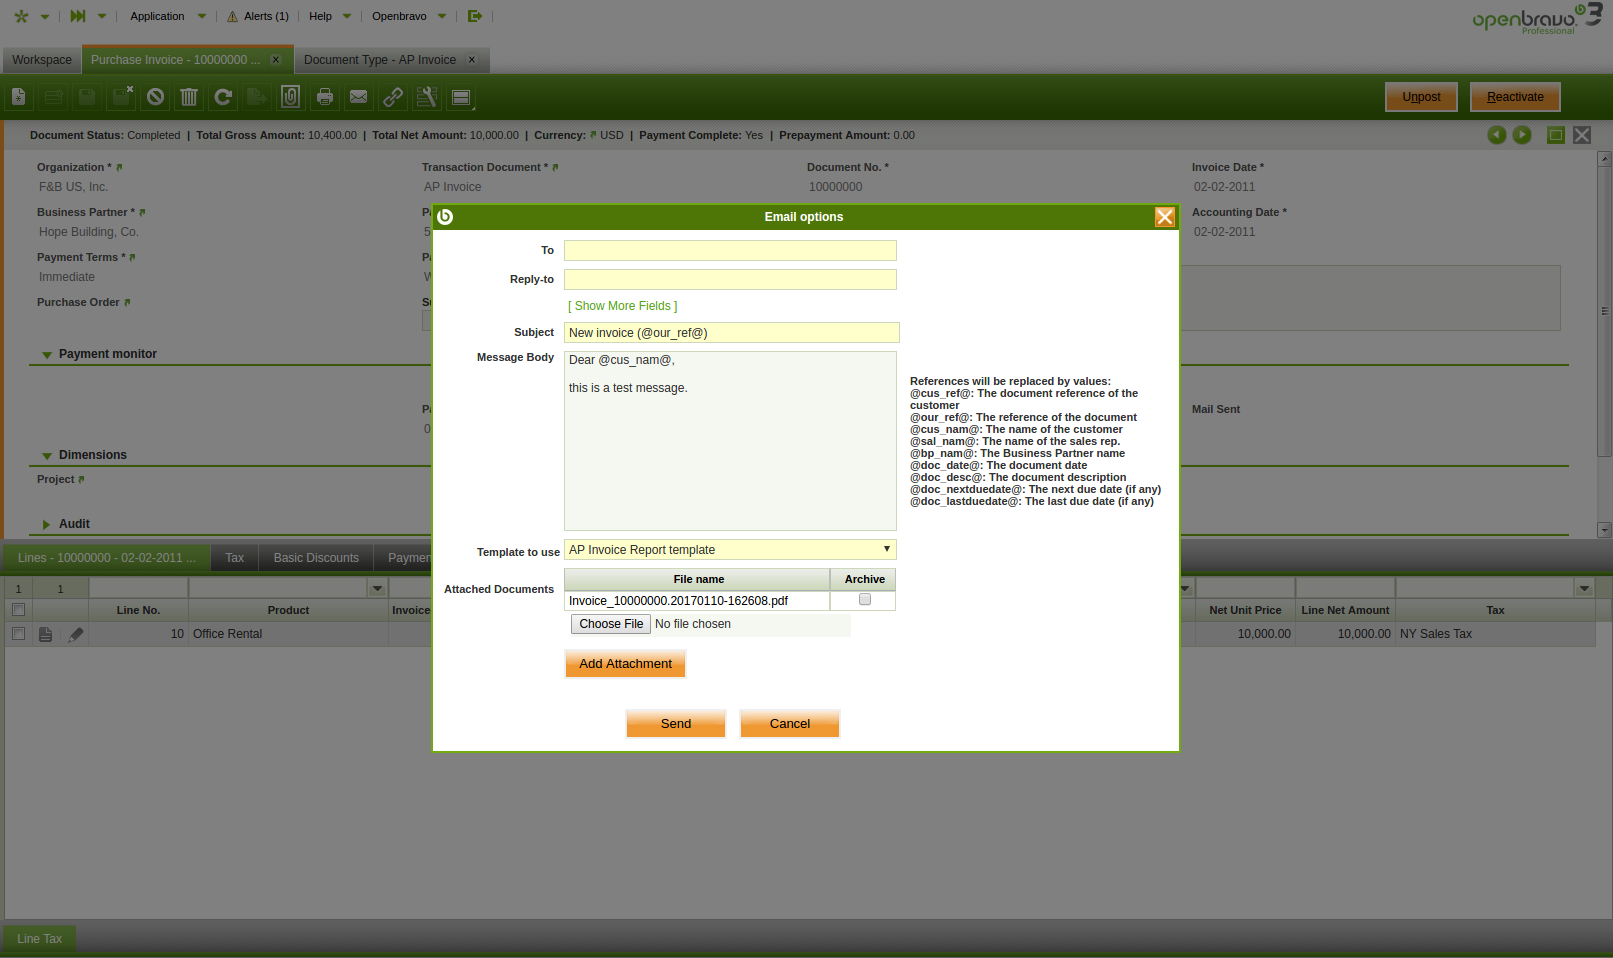Click the new document toolbar icon

point(18,97)
